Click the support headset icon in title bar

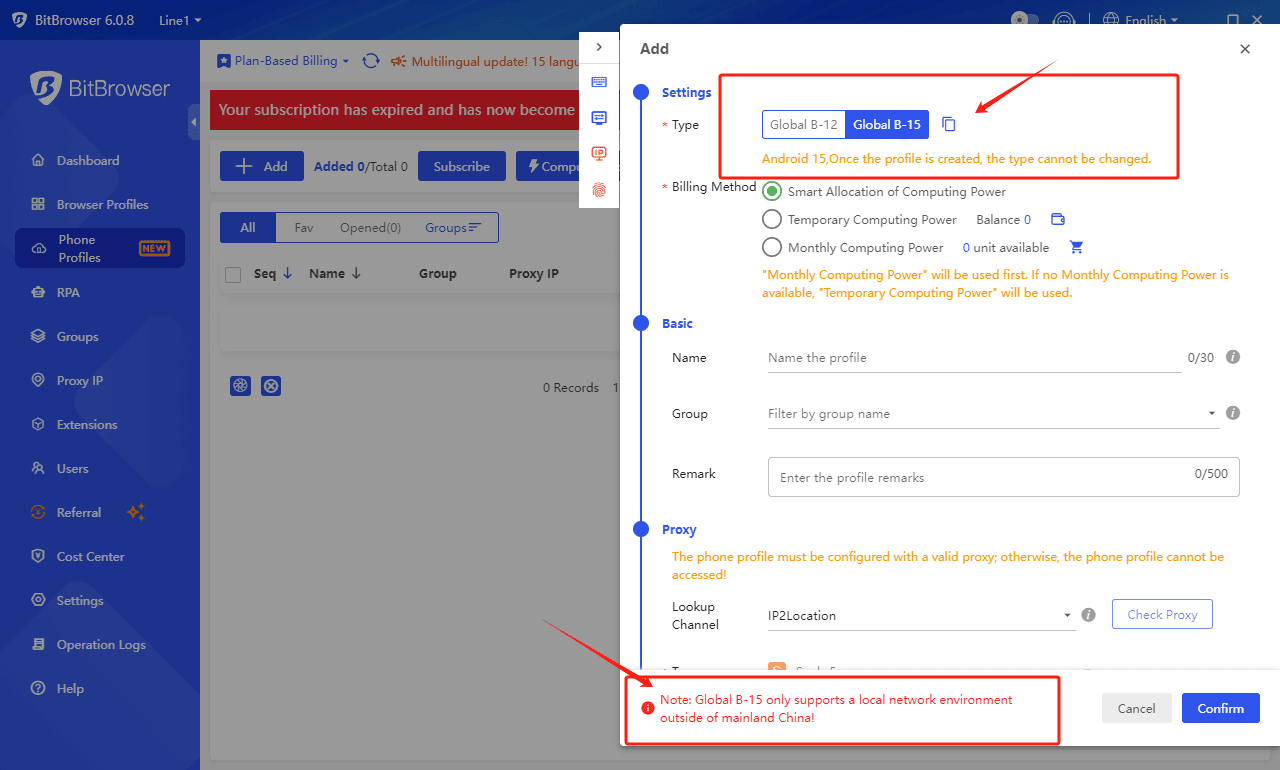point(1066,20)
